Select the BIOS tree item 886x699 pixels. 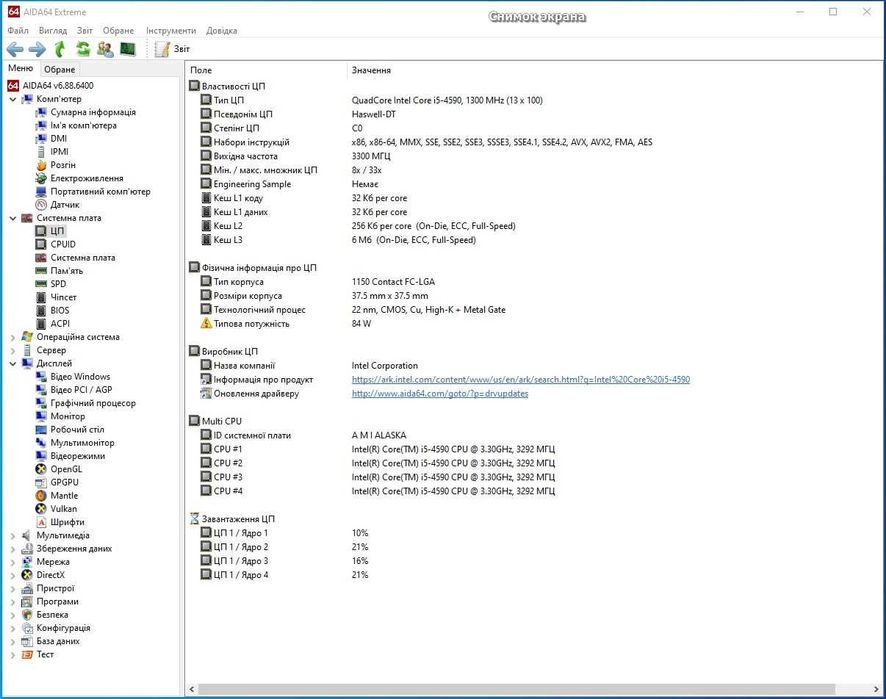[x=59, y=310]
